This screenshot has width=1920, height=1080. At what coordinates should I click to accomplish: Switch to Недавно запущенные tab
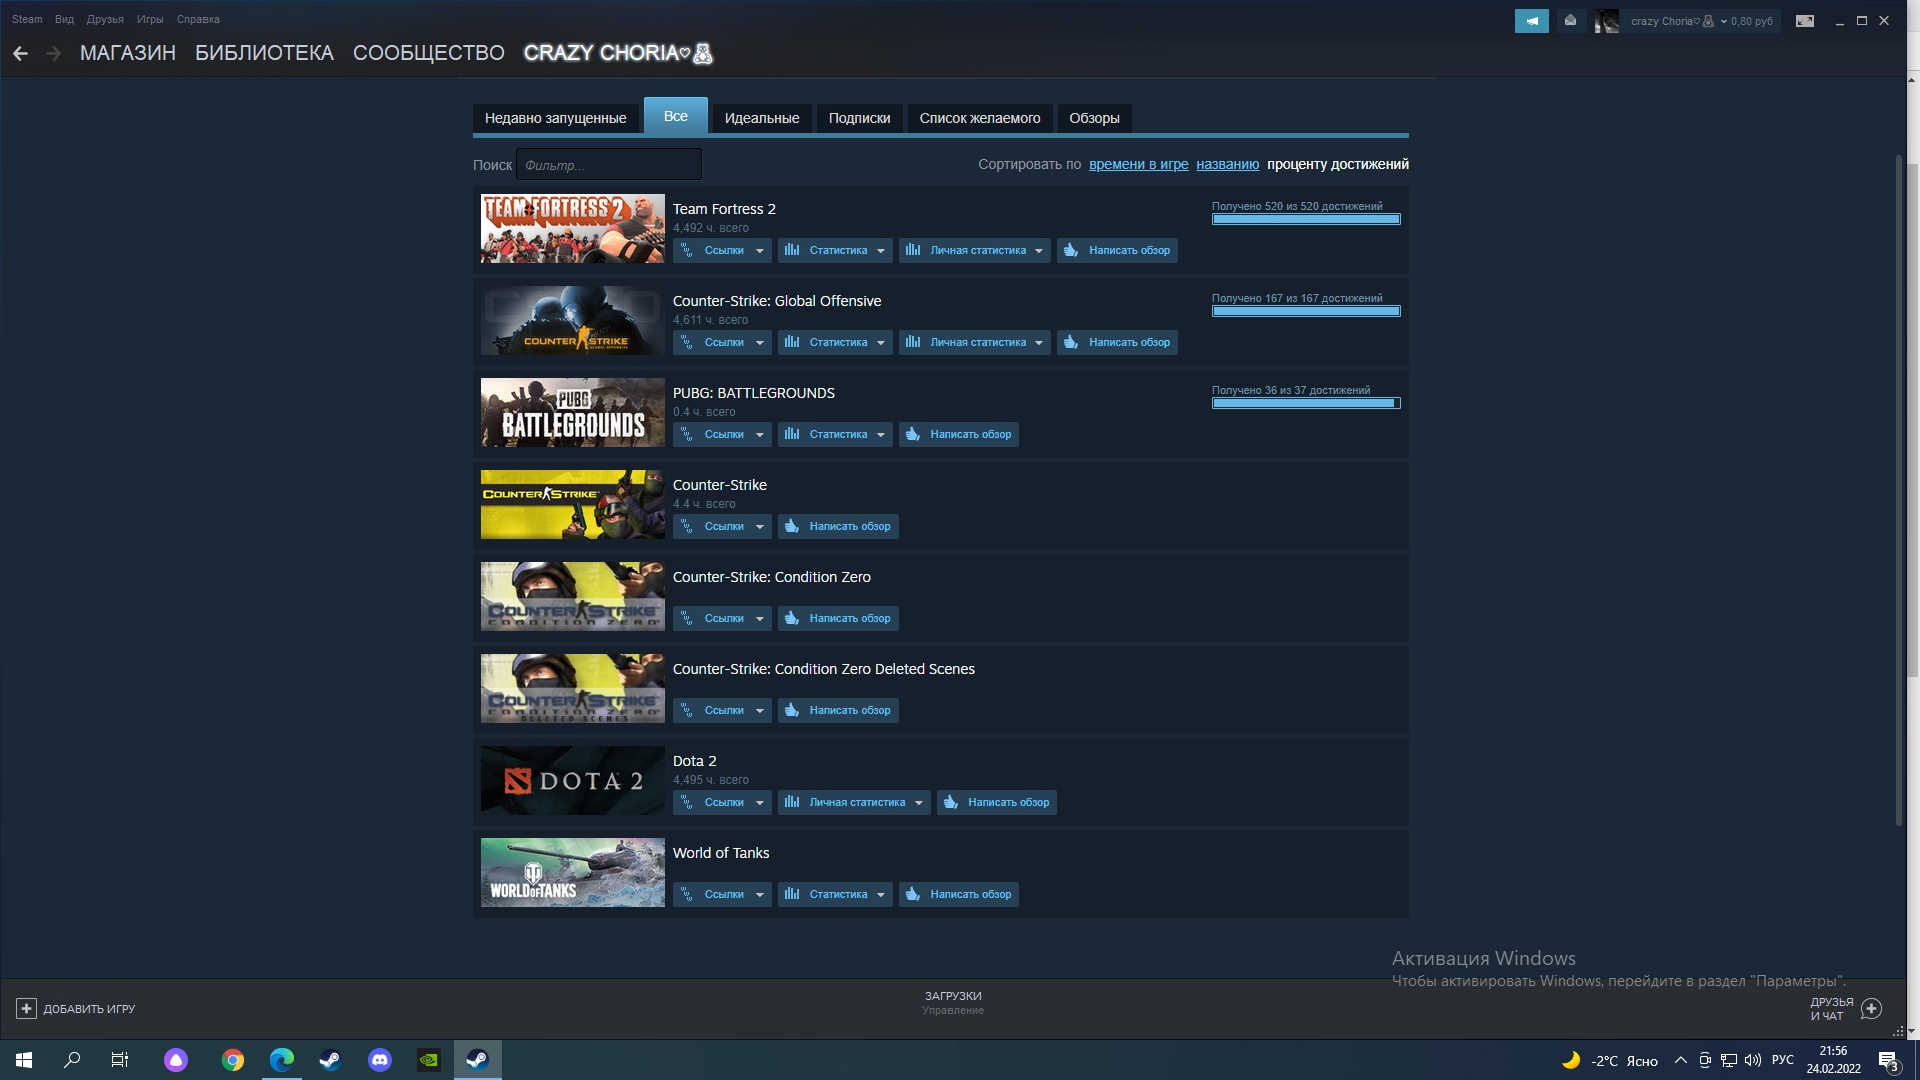555,118
